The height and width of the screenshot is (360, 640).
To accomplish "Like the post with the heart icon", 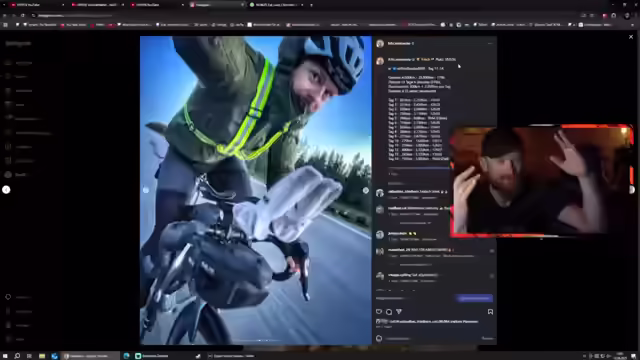I will (379, 312).
